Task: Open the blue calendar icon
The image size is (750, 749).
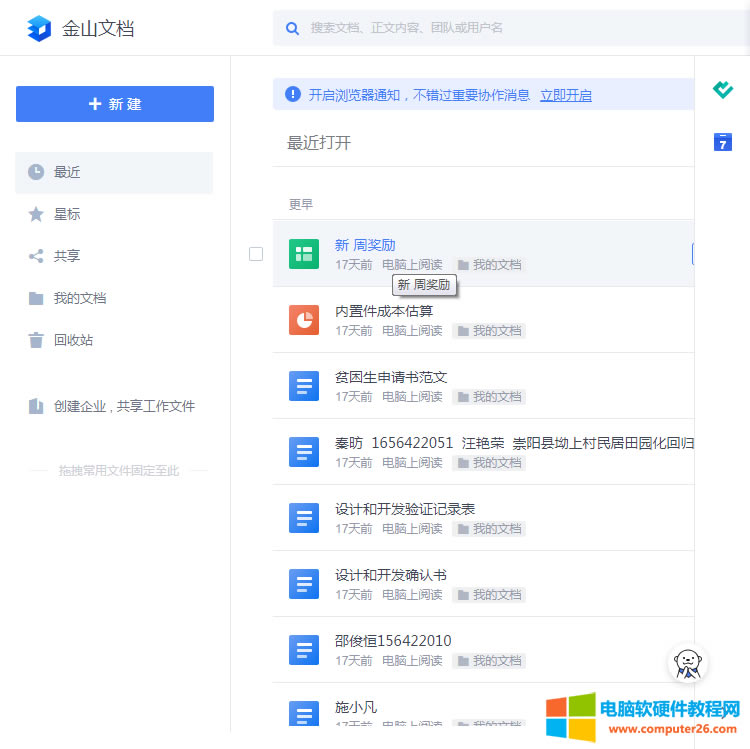Action: (722, 142)
